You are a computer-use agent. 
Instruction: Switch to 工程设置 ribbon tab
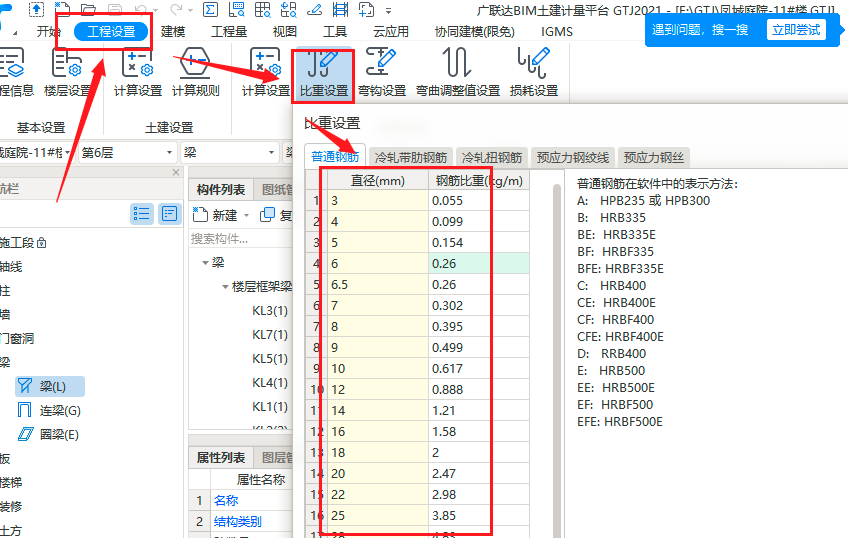[111, 31]
